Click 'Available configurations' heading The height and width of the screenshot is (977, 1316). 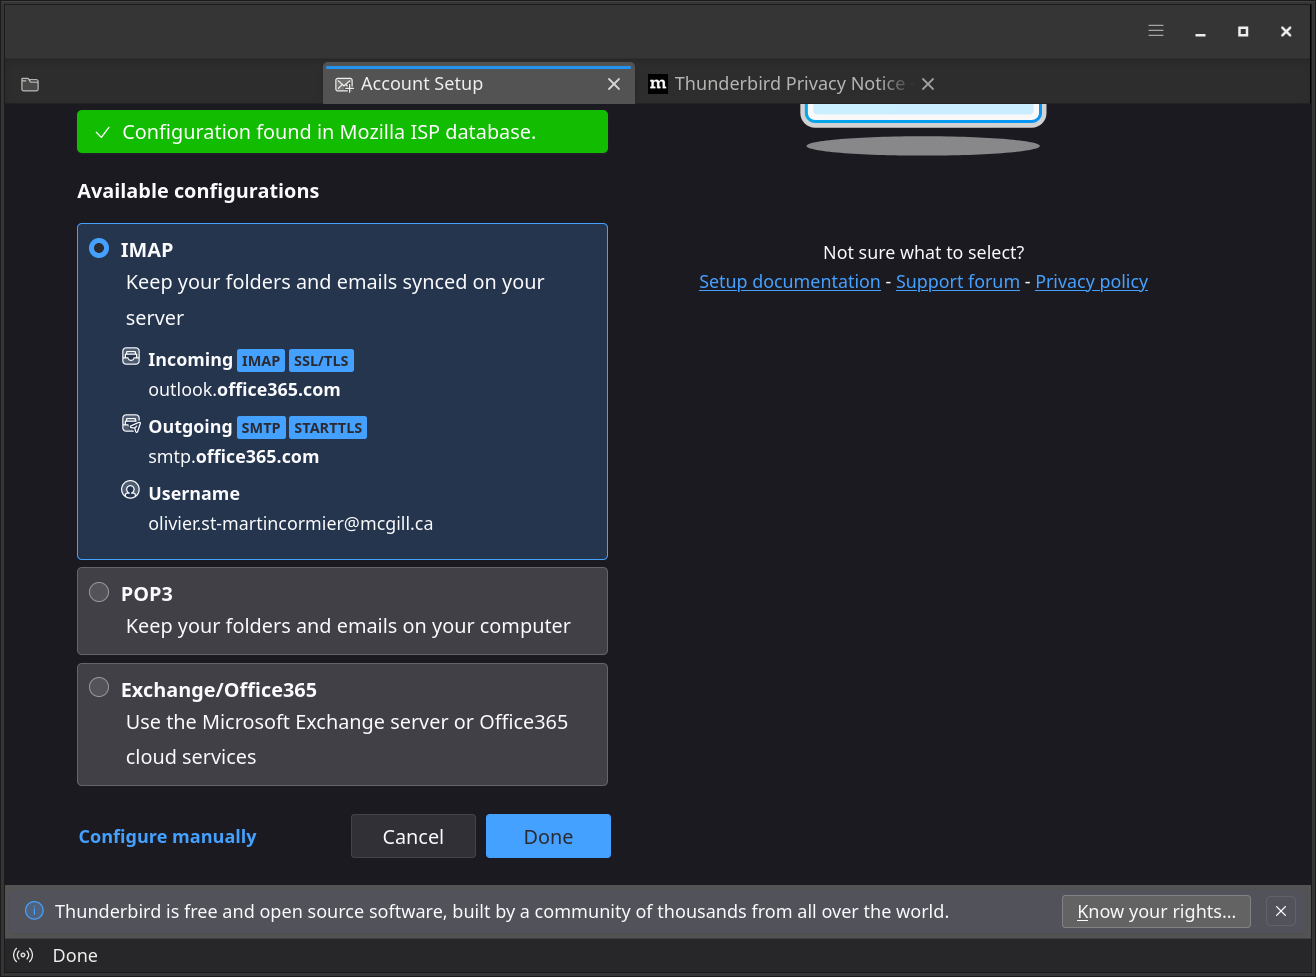[198, 191]
